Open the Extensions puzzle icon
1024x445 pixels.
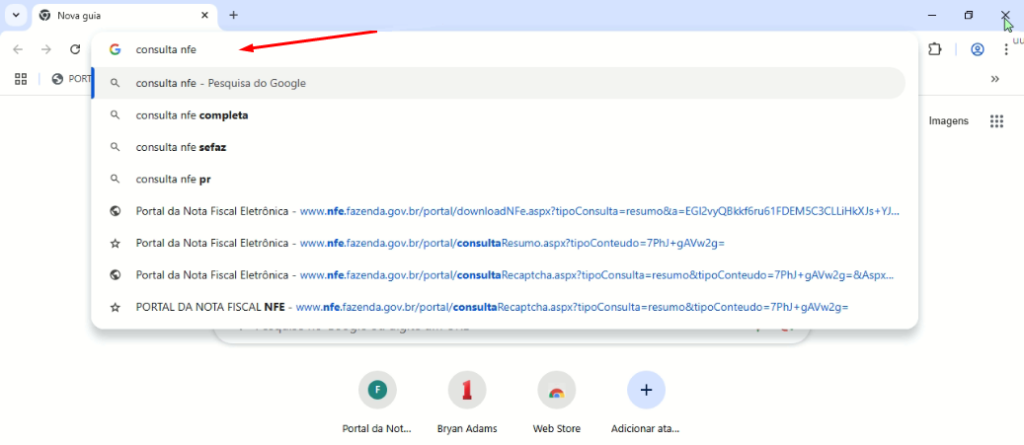[935, 50]
